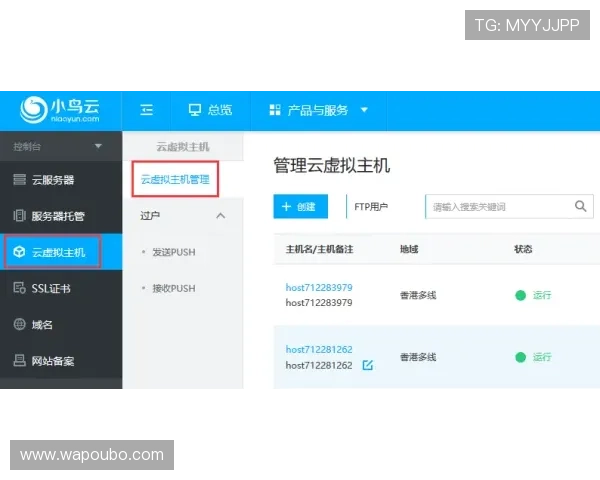Select 云虚拟主机管理 submenu item
Viewport: 600px width, 480px height.
[x=175, y=179]
